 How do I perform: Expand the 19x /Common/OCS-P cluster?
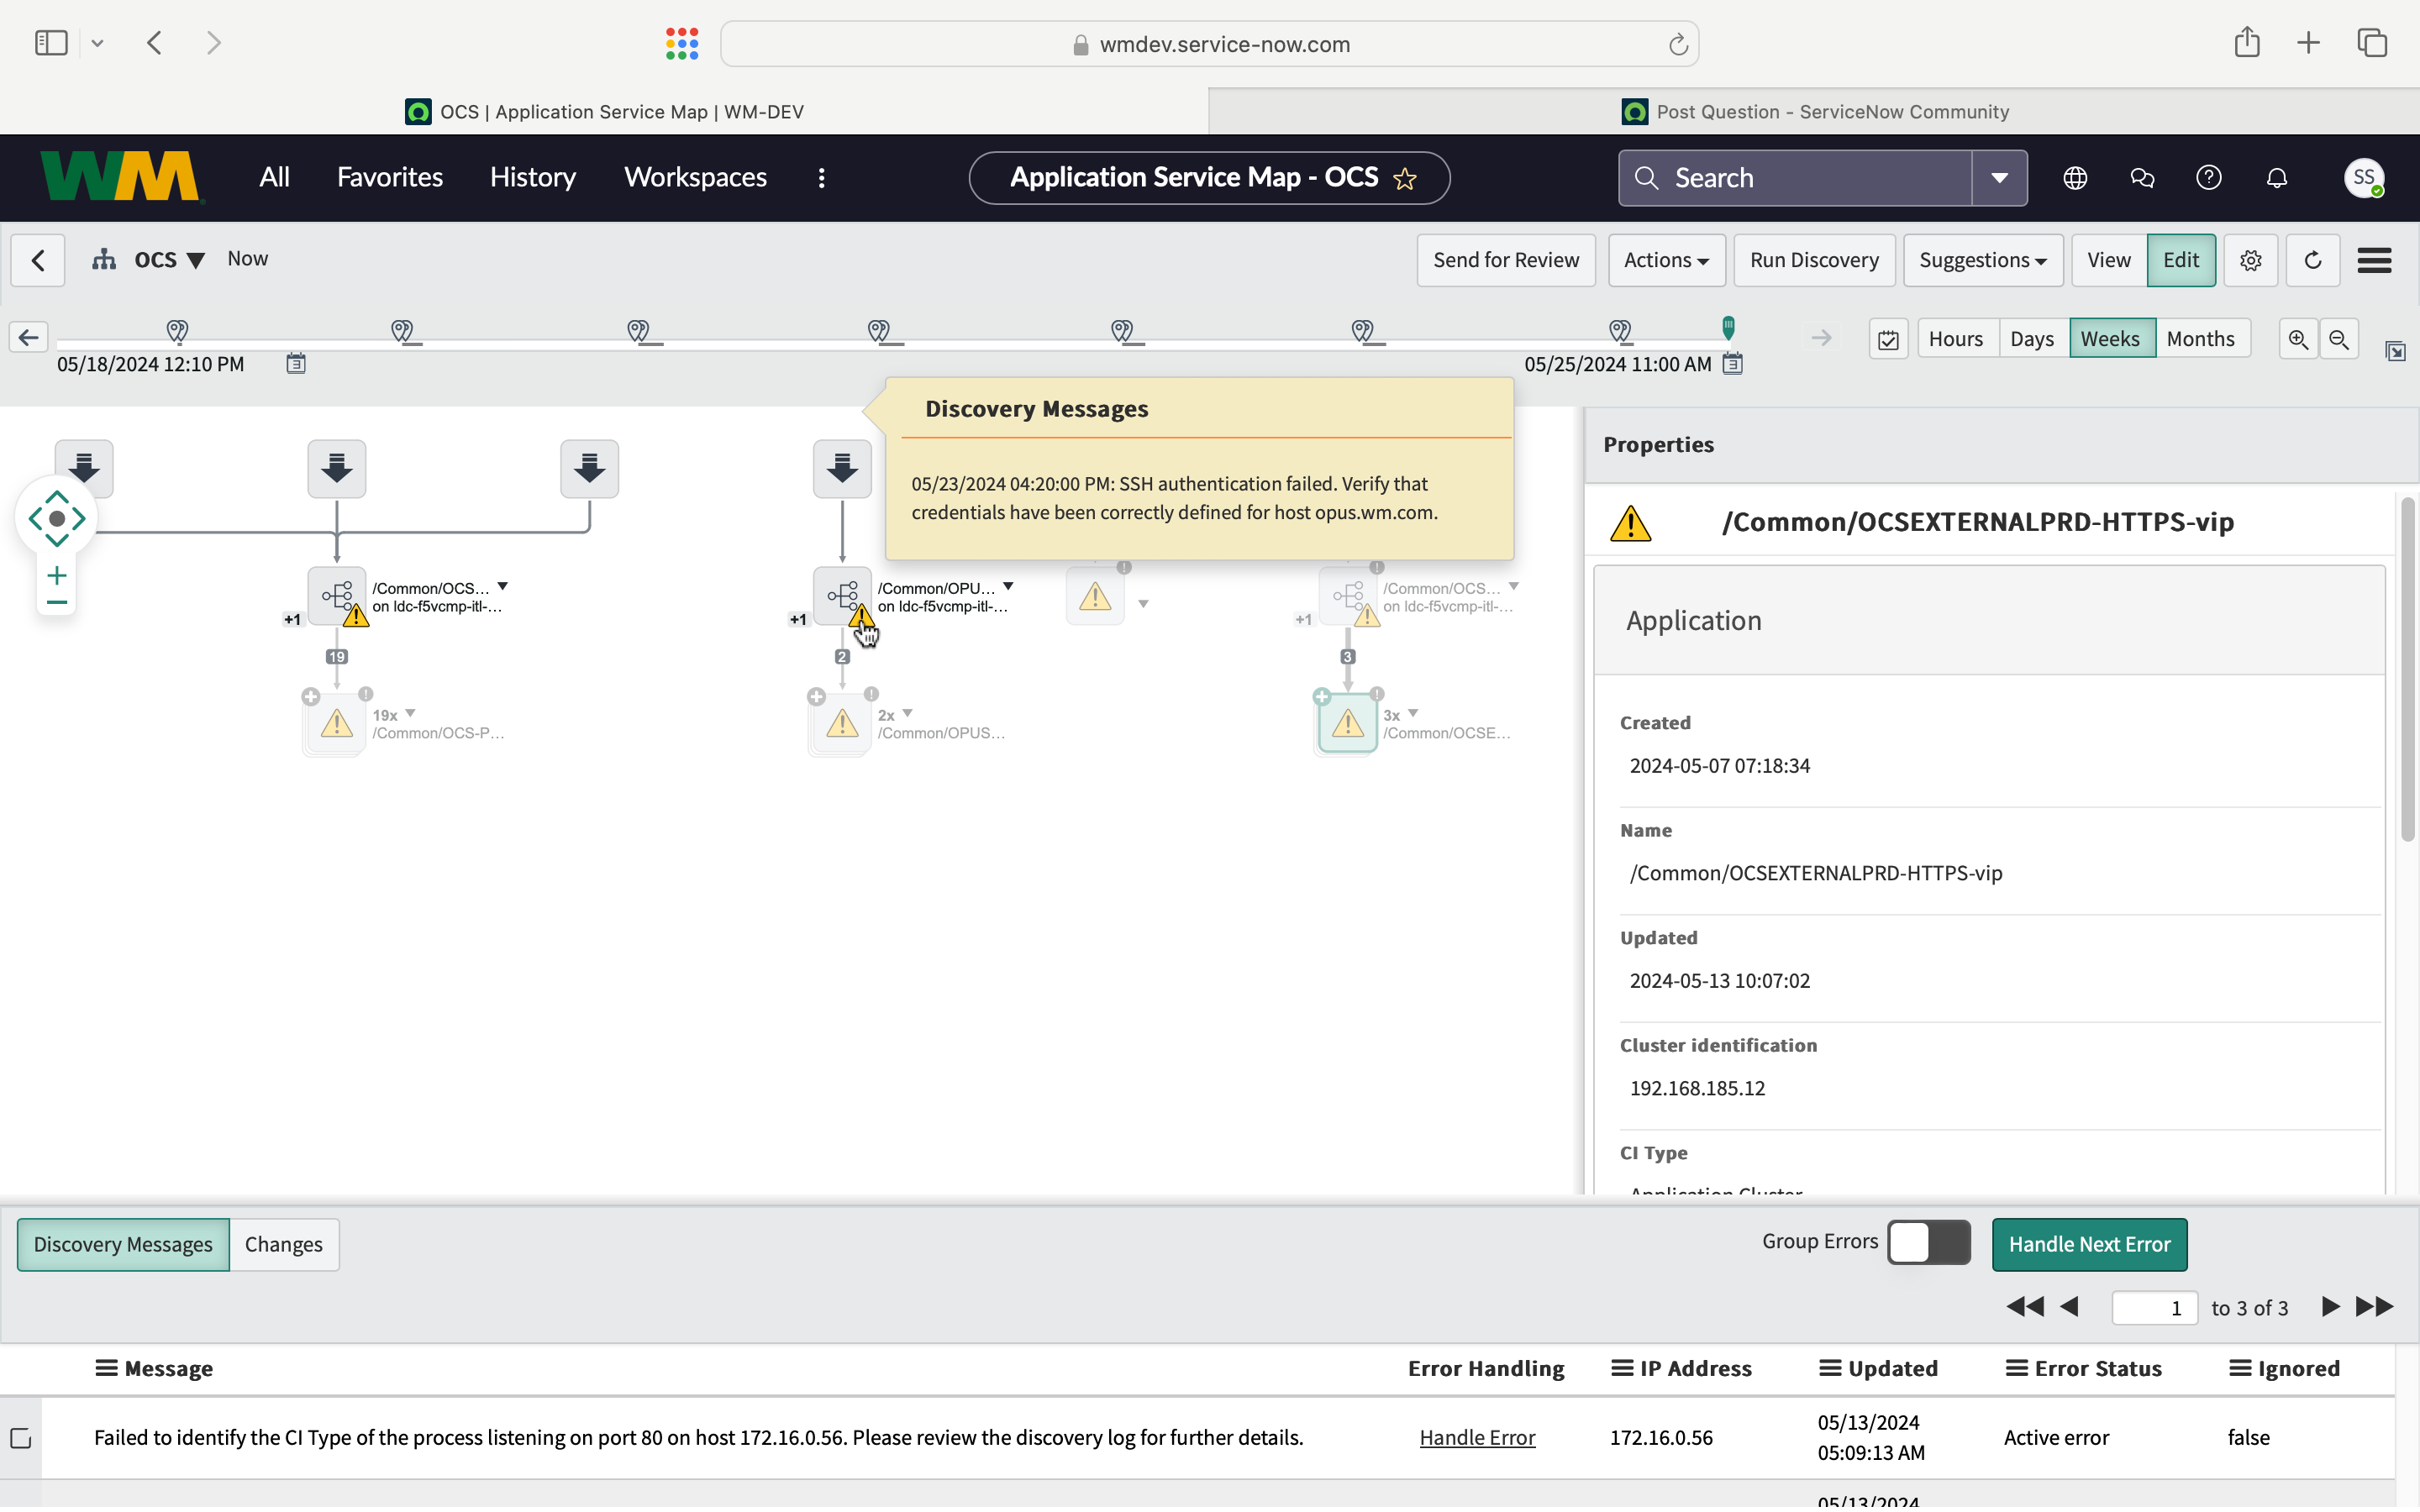tap(311, 697)
